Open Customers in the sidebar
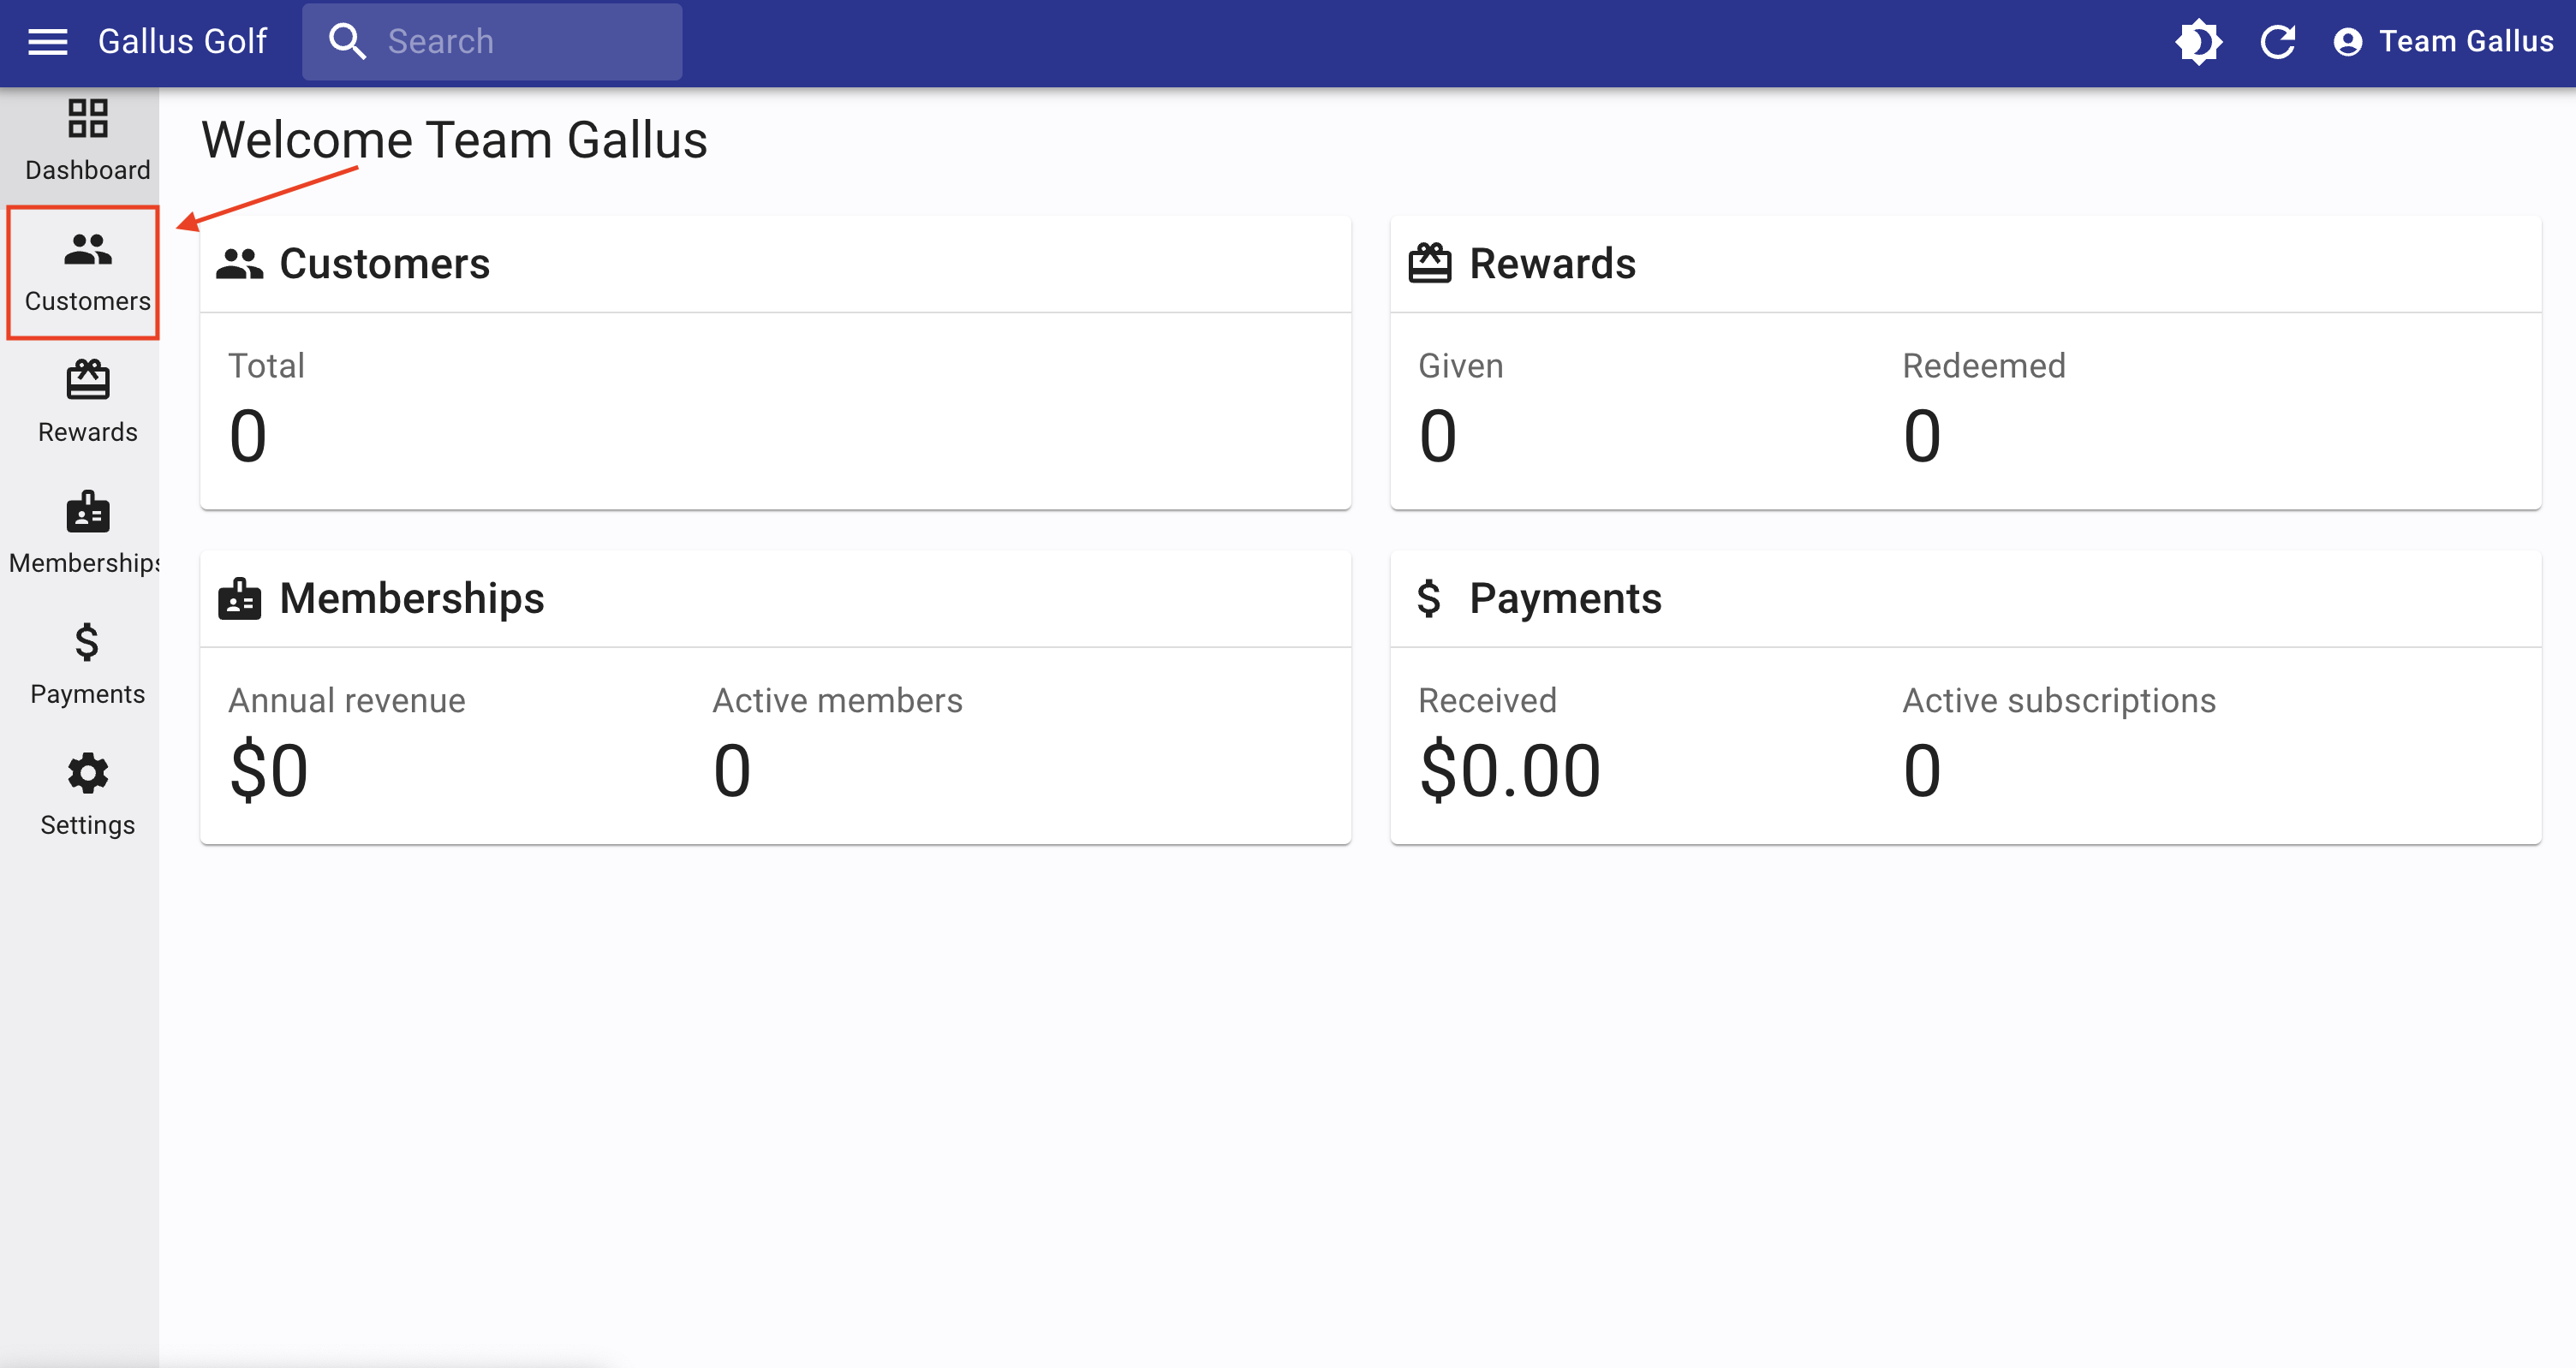The image size is (2576, 1368). (87, 272)
